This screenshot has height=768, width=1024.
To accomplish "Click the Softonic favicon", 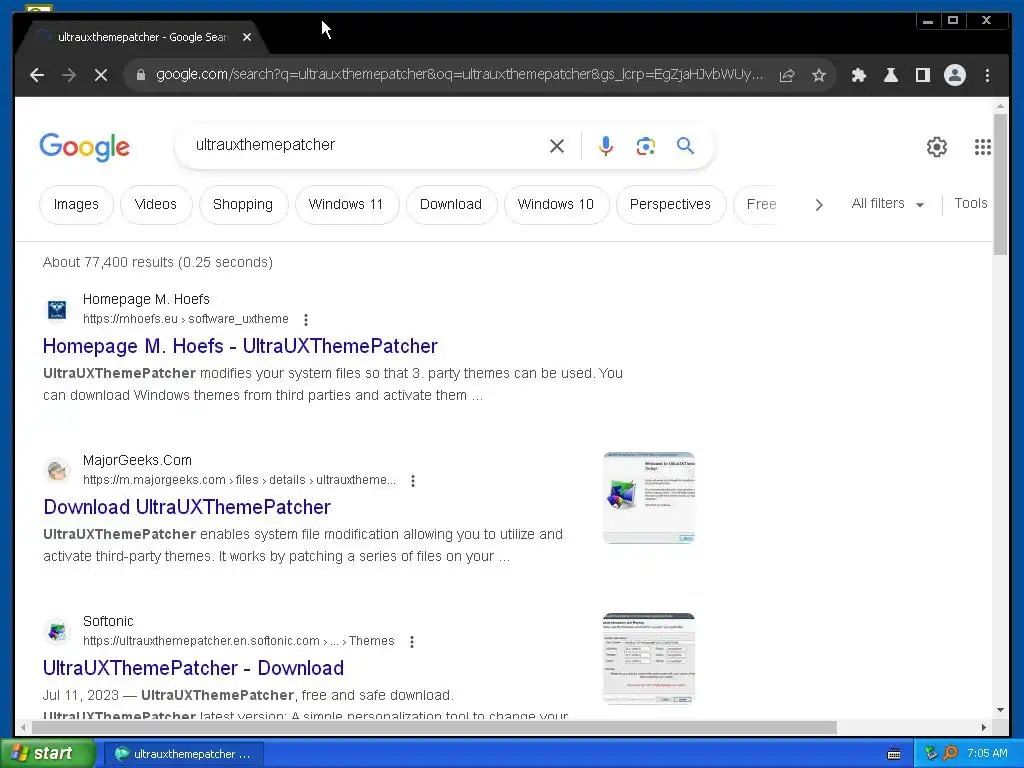I will coord(57,632).
